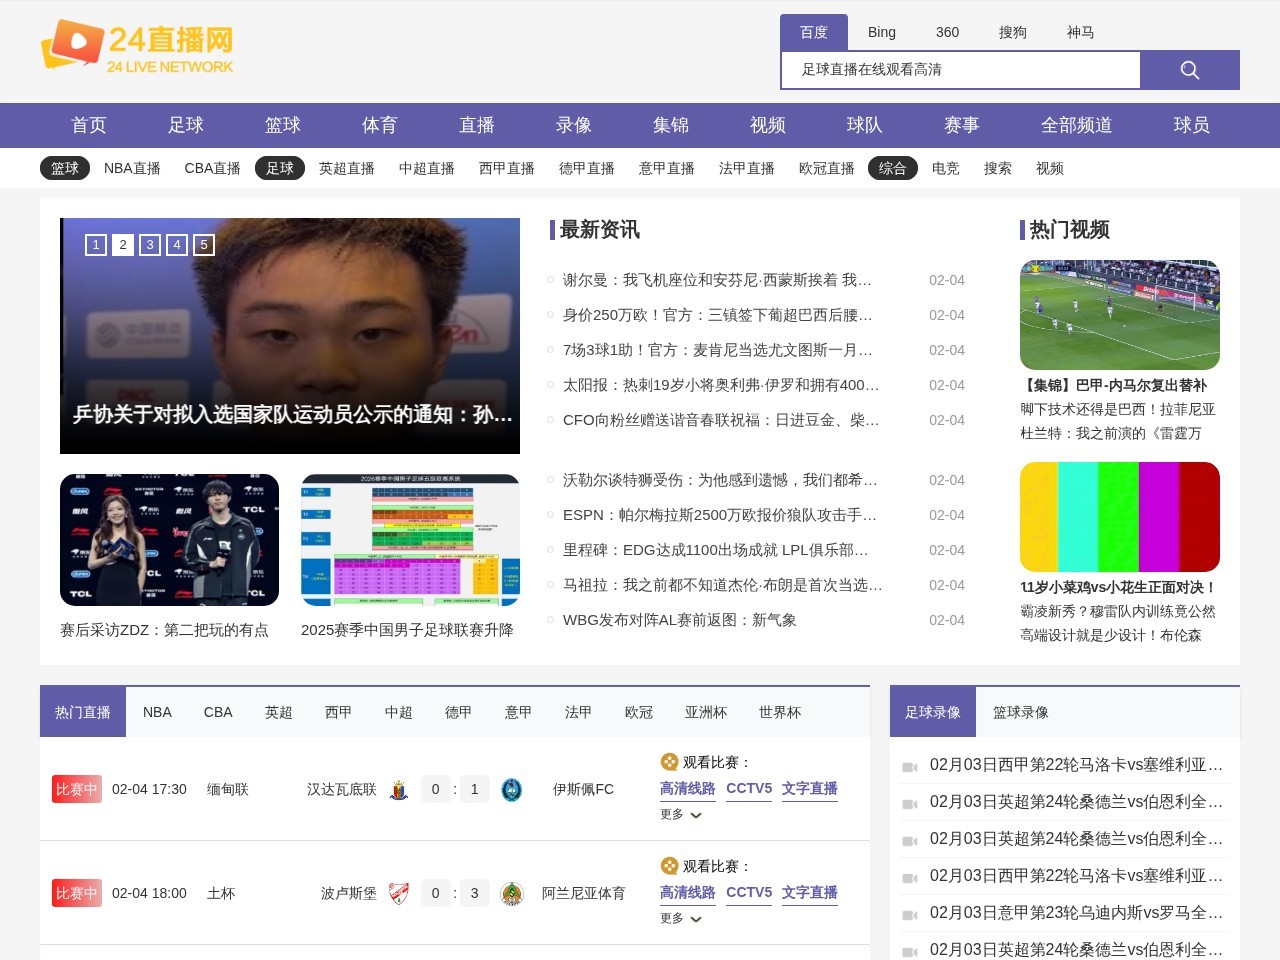
Task: Select carousel slide indicator 4
Action: coord(177,245)
